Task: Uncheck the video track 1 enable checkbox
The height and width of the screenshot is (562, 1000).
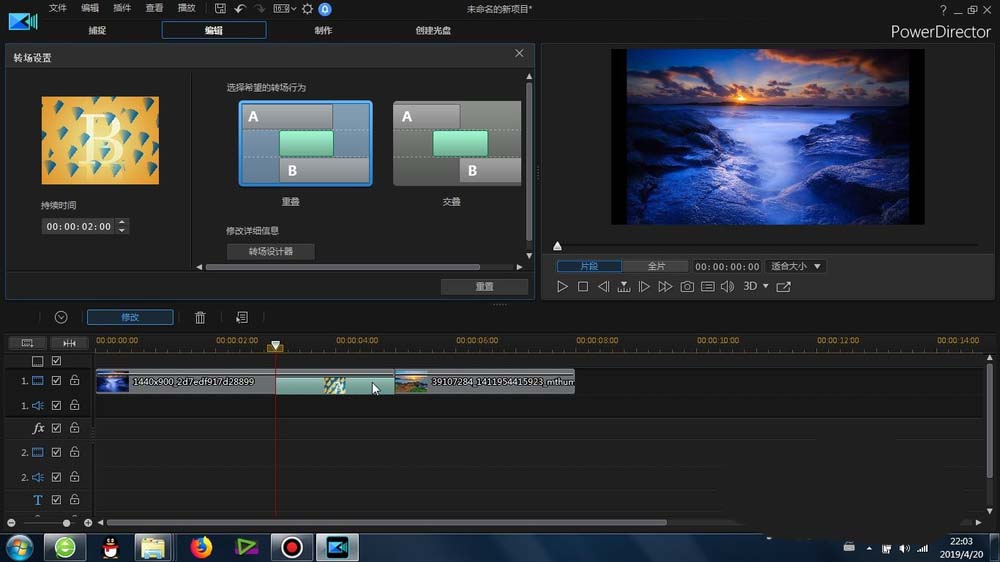Action: [57, 381]
